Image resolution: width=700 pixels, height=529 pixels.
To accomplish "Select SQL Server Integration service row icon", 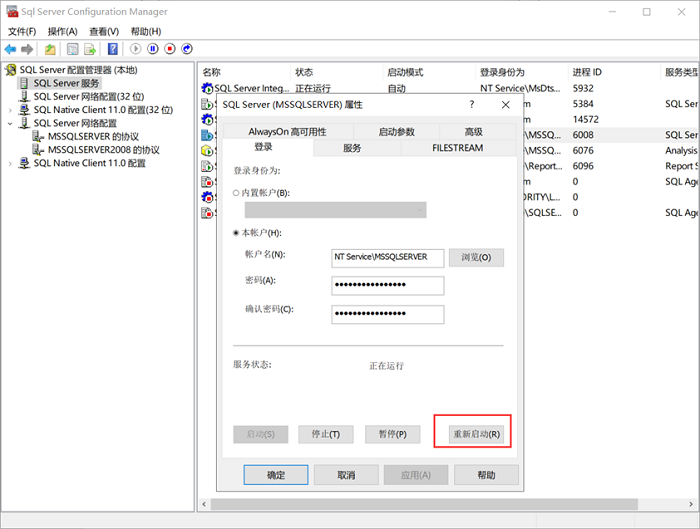I will (x=207, y=88).
